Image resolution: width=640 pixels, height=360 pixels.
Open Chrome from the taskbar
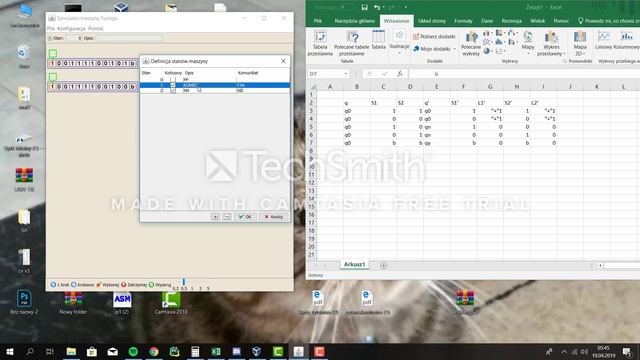coord(154,351)
